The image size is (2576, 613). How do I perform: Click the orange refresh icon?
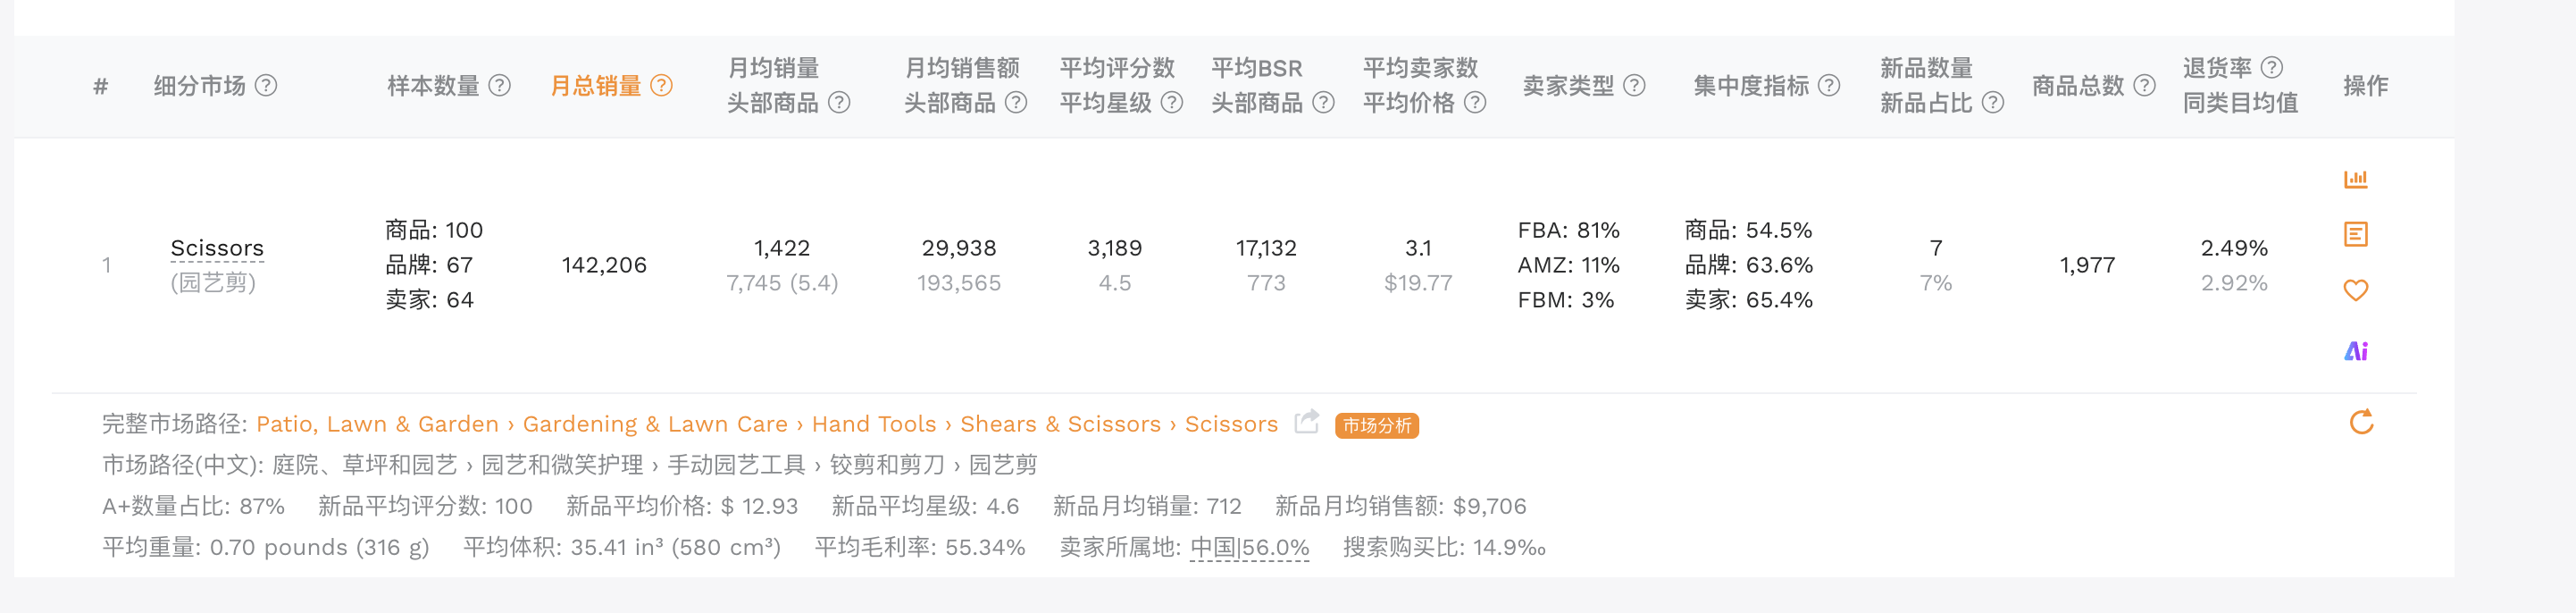click(x=2360, y=423)
